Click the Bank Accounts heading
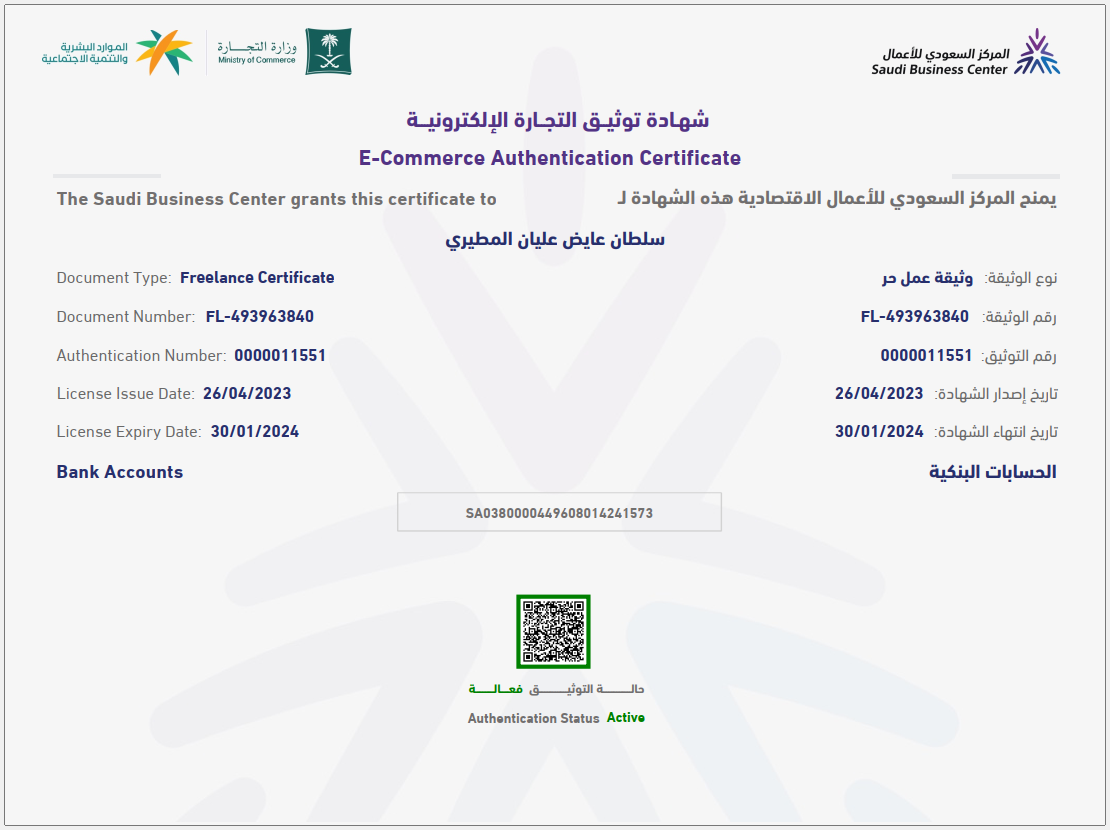This screenshot has height=830, width=1110. pos(120,472)
